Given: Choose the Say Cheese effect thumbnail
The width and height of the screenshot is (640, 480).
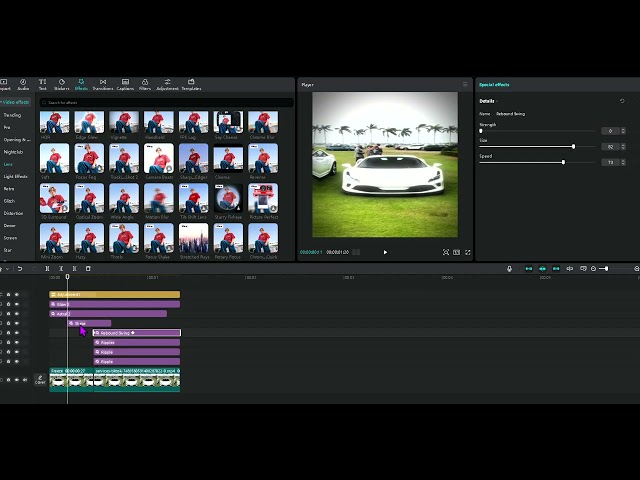Looking at the screenshot, I should pos(228,122).
